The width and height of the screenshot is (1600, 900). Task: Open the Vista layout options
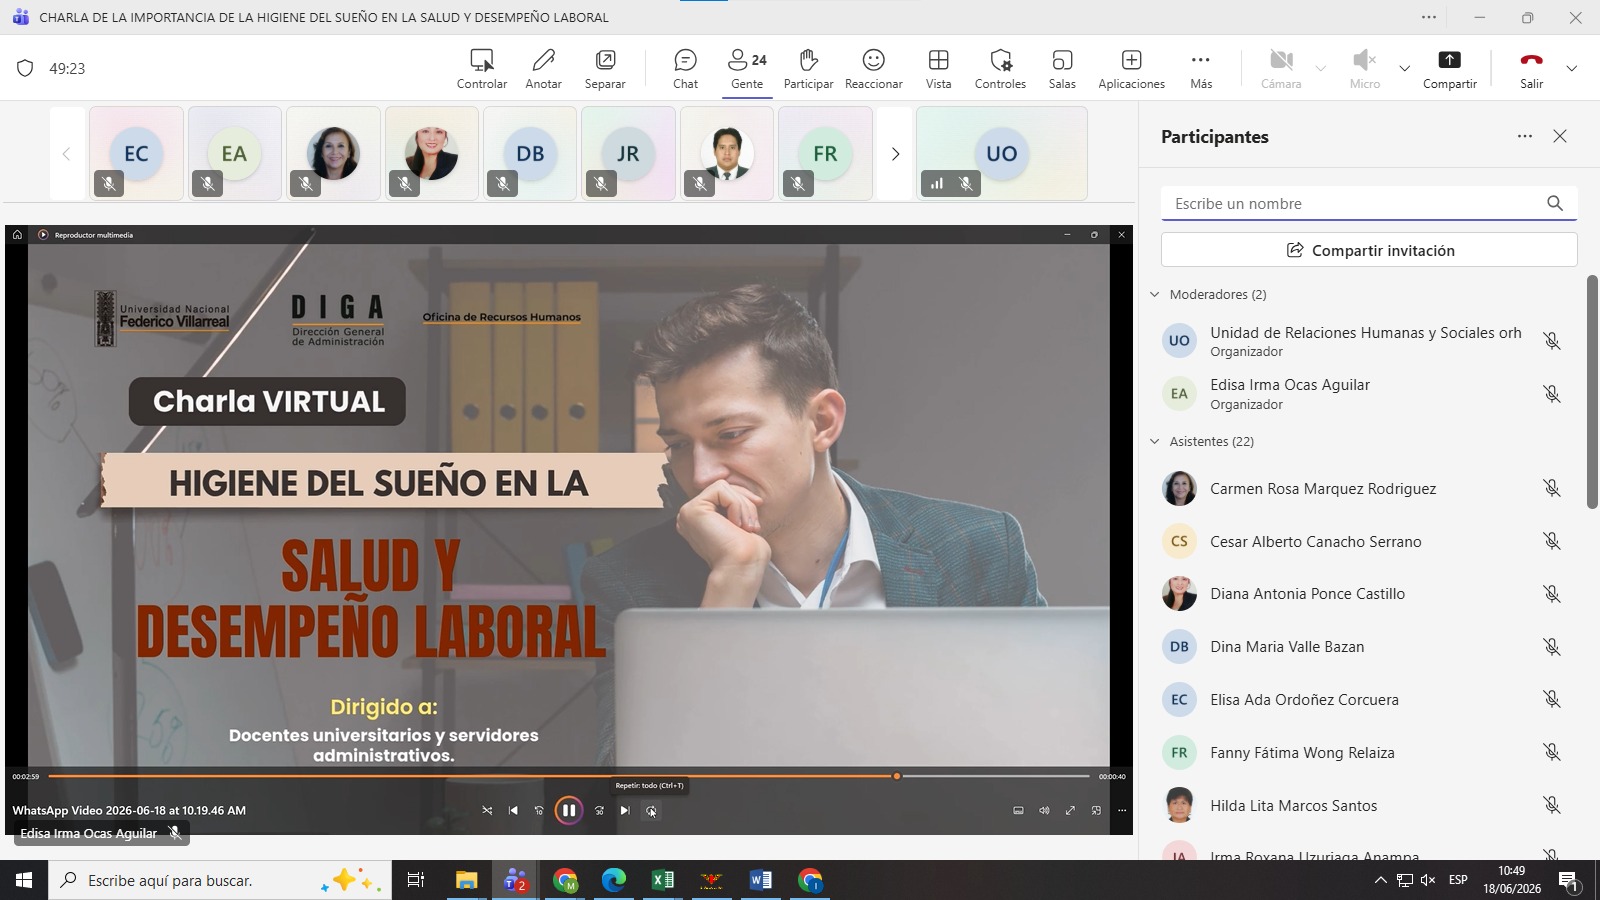click(x=938, y=69)
